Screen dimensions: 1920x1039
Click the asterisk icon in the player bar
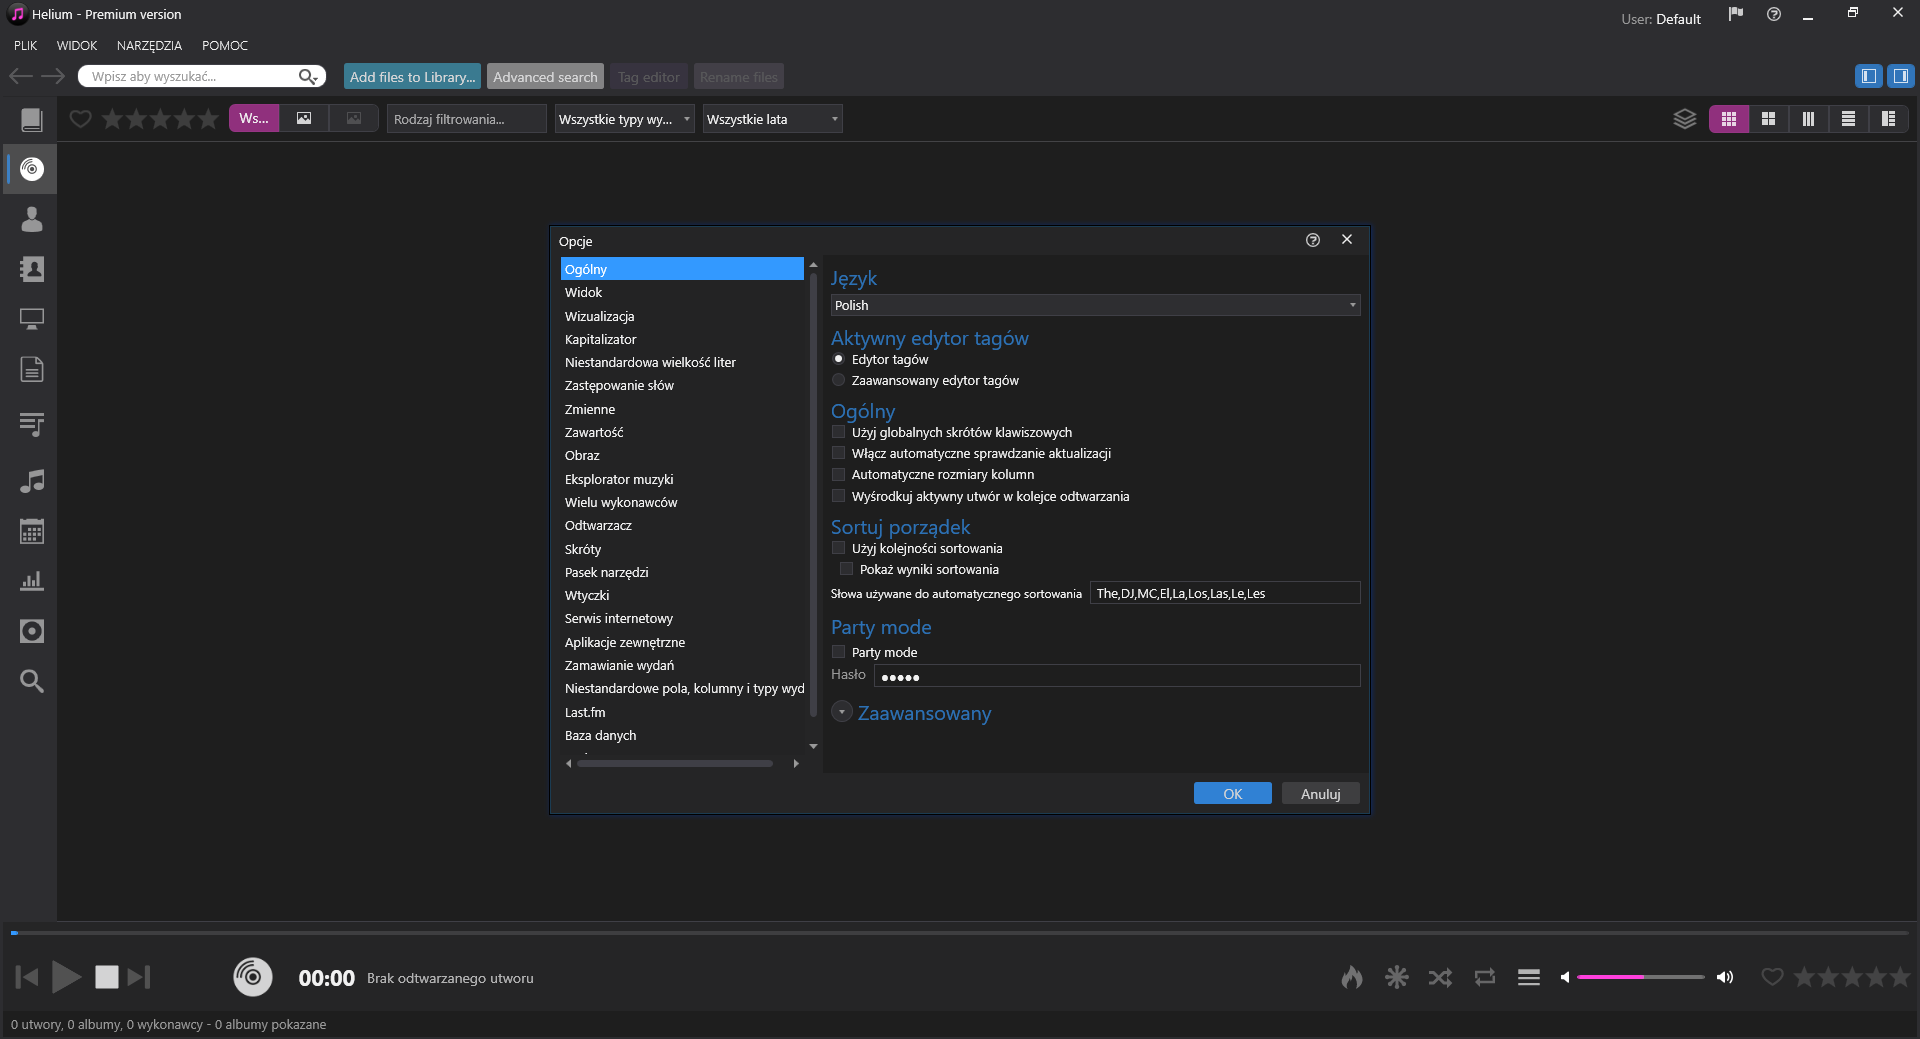[1397, 977]
